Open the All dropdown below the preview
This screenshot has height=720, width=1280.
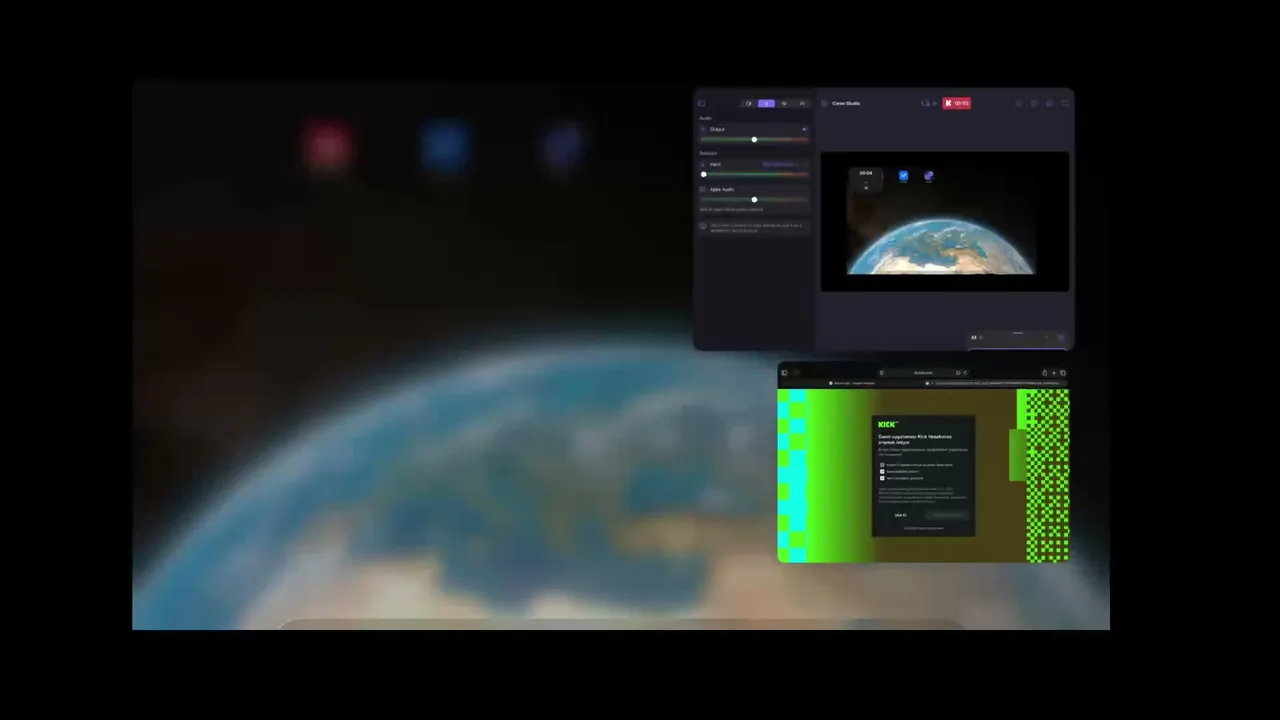point(976,337)
